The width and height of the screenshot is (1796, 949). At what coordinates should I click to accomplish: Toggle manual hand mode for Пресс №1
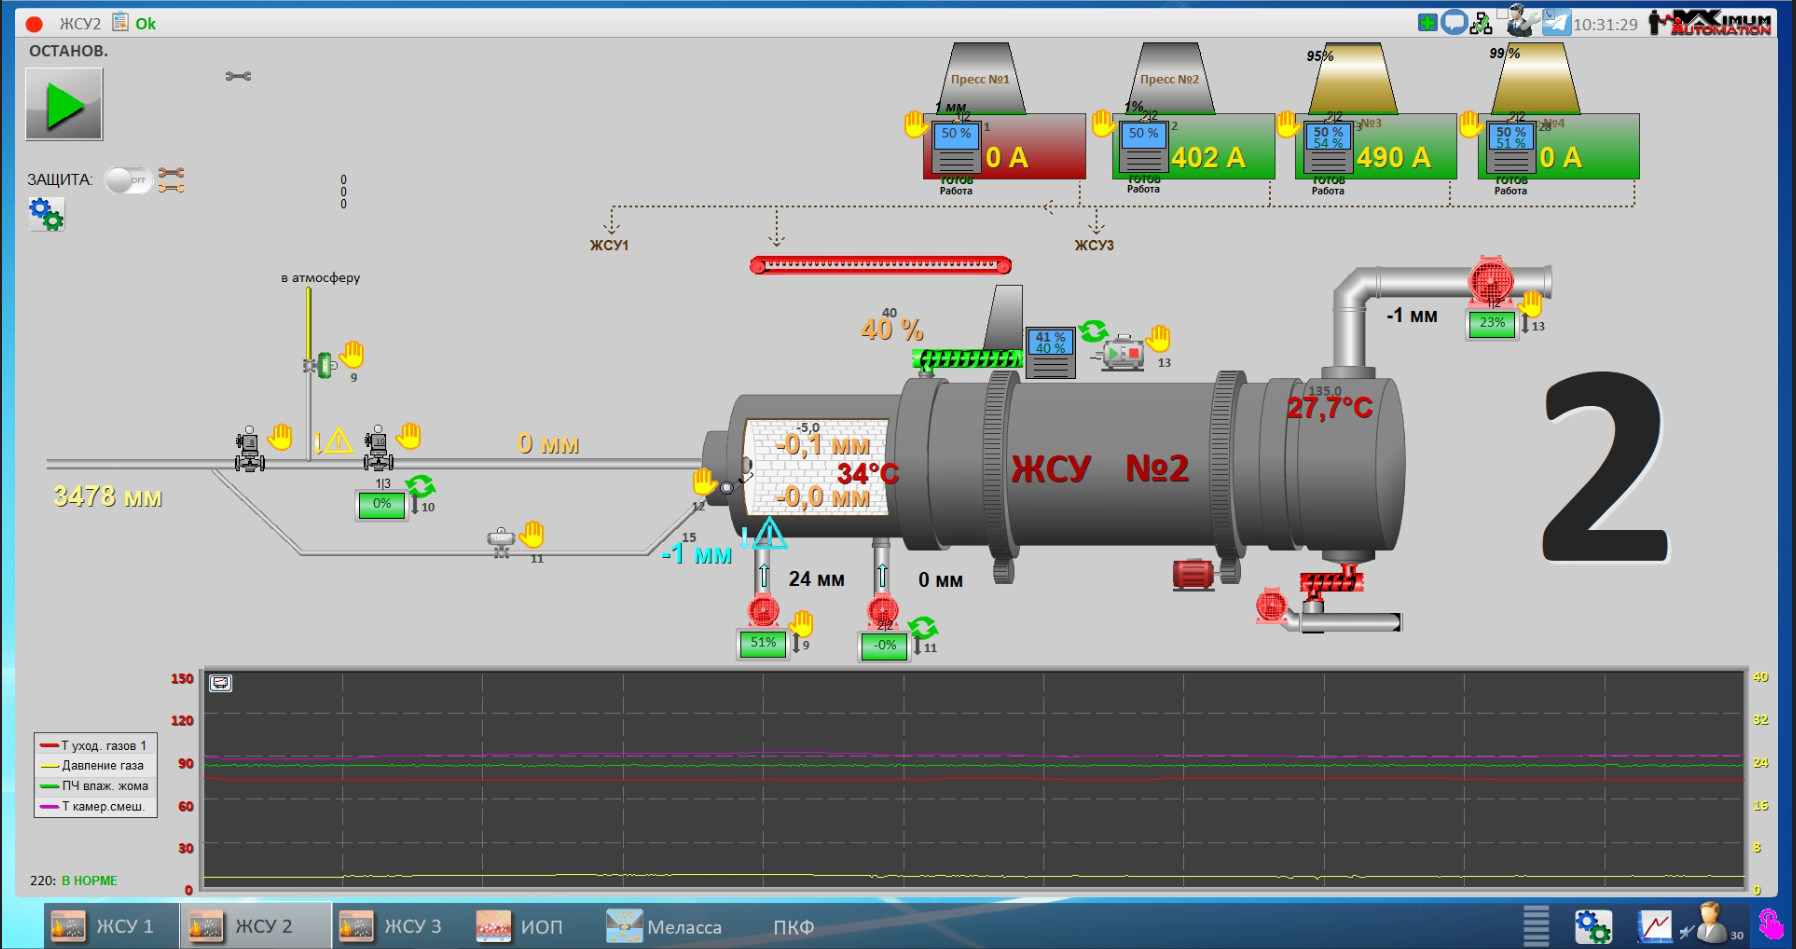click(x=915, y=124)
